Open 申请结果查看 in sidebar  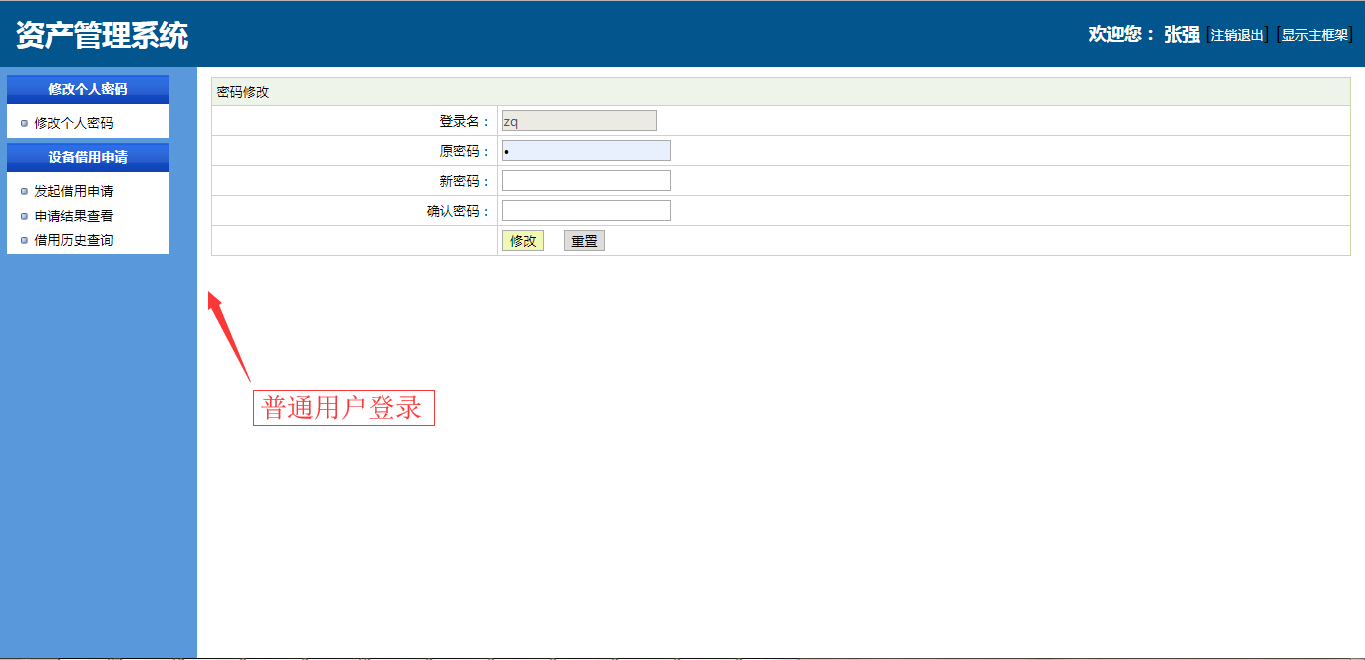74,215
